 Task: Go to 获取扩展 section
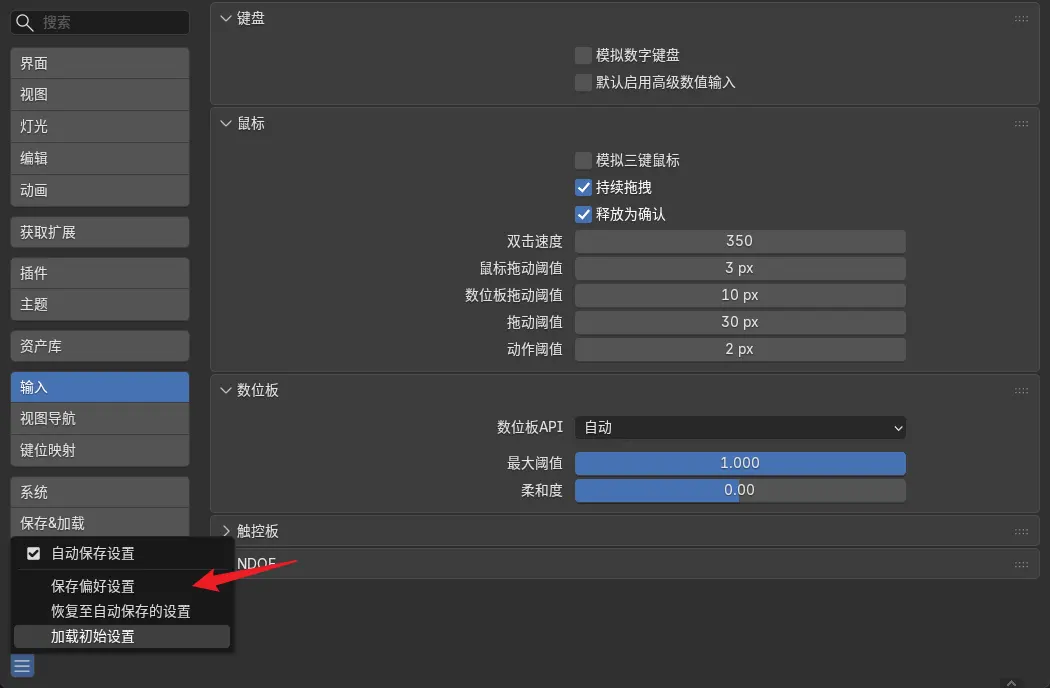point(100,232)
